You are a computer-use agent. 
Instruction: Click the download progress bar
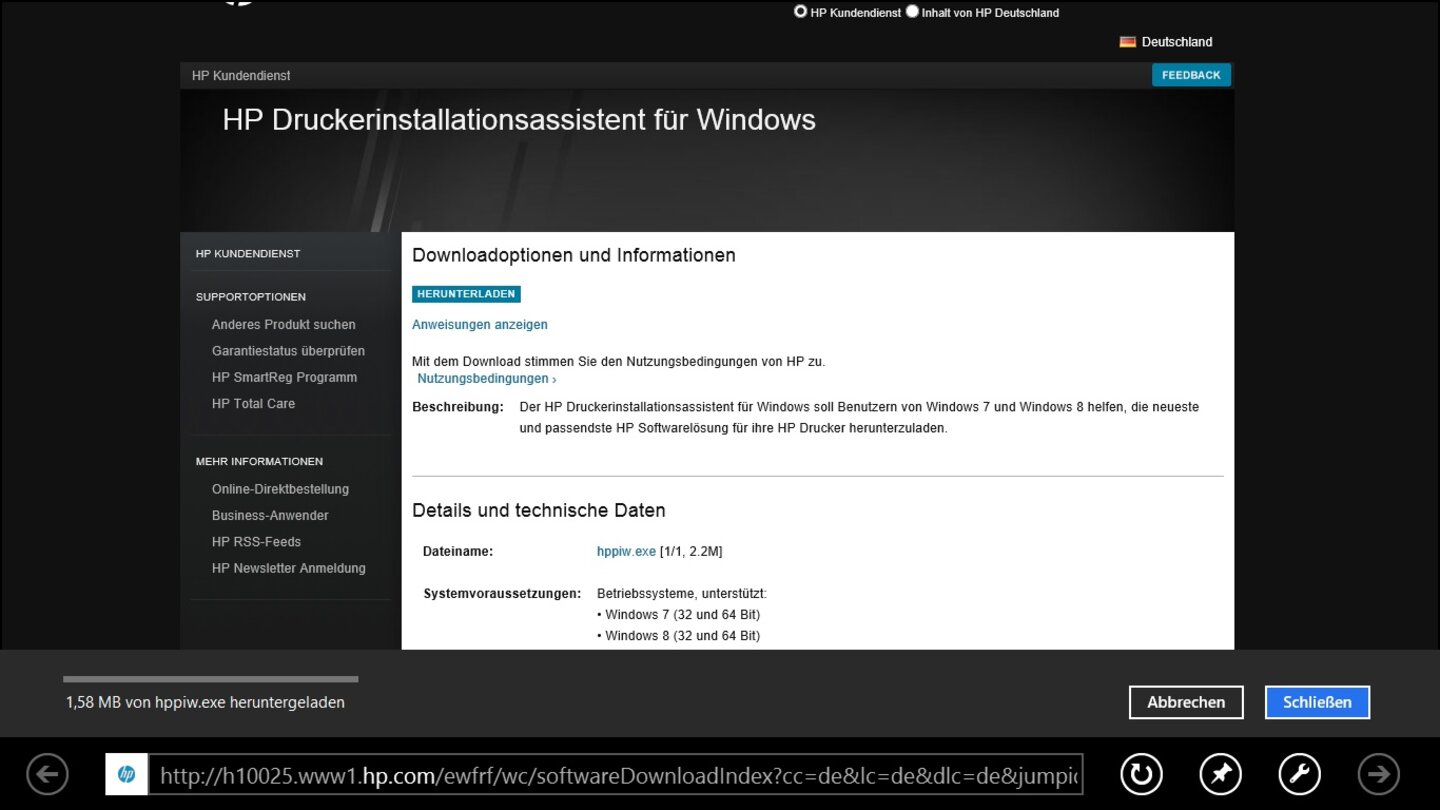pyautogui.click(x=210, y=679)
